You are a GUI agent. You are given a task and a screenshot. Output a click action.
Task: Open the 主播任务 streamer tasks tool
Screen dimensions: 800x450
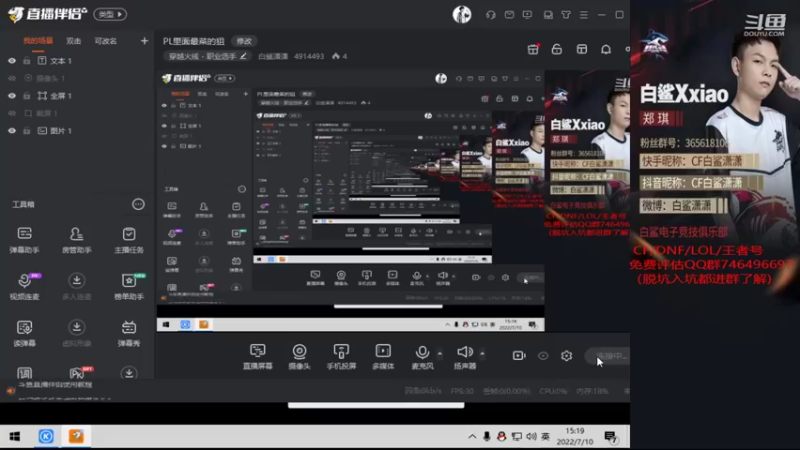(x=129, y=240)
